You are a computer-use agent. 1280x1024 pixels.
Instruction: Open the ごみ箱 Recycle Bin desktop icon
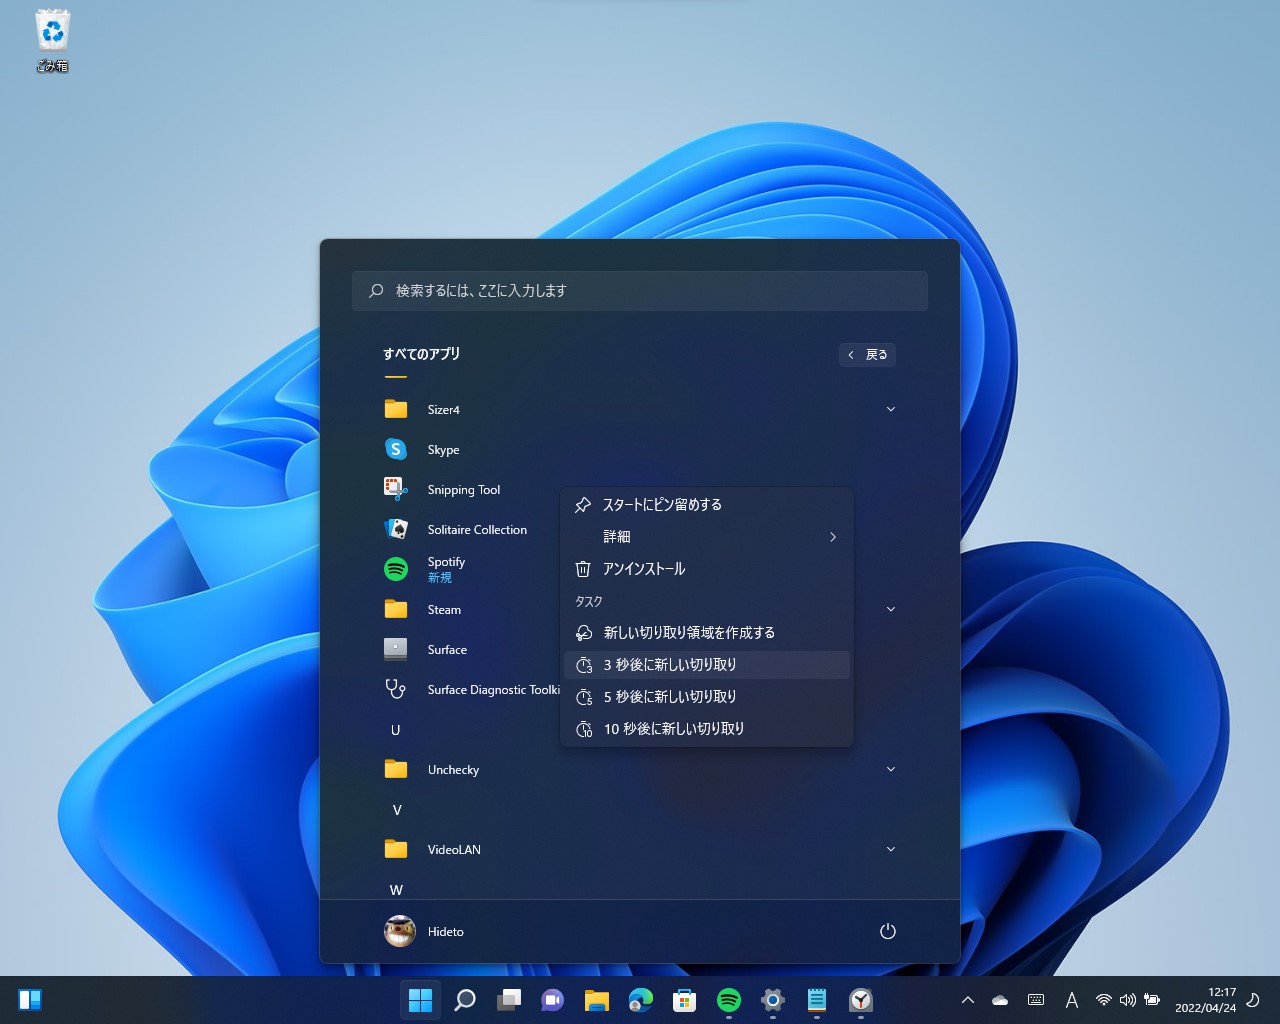[52, 42]
